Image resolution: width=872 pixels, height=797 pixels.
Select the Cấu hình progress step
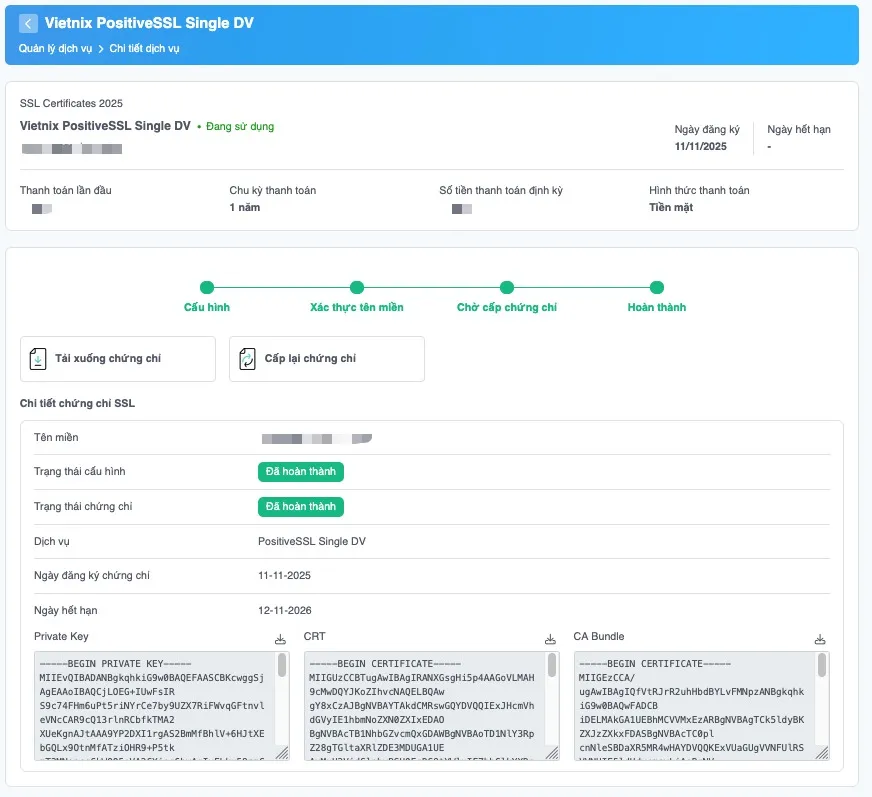point(207,288)
